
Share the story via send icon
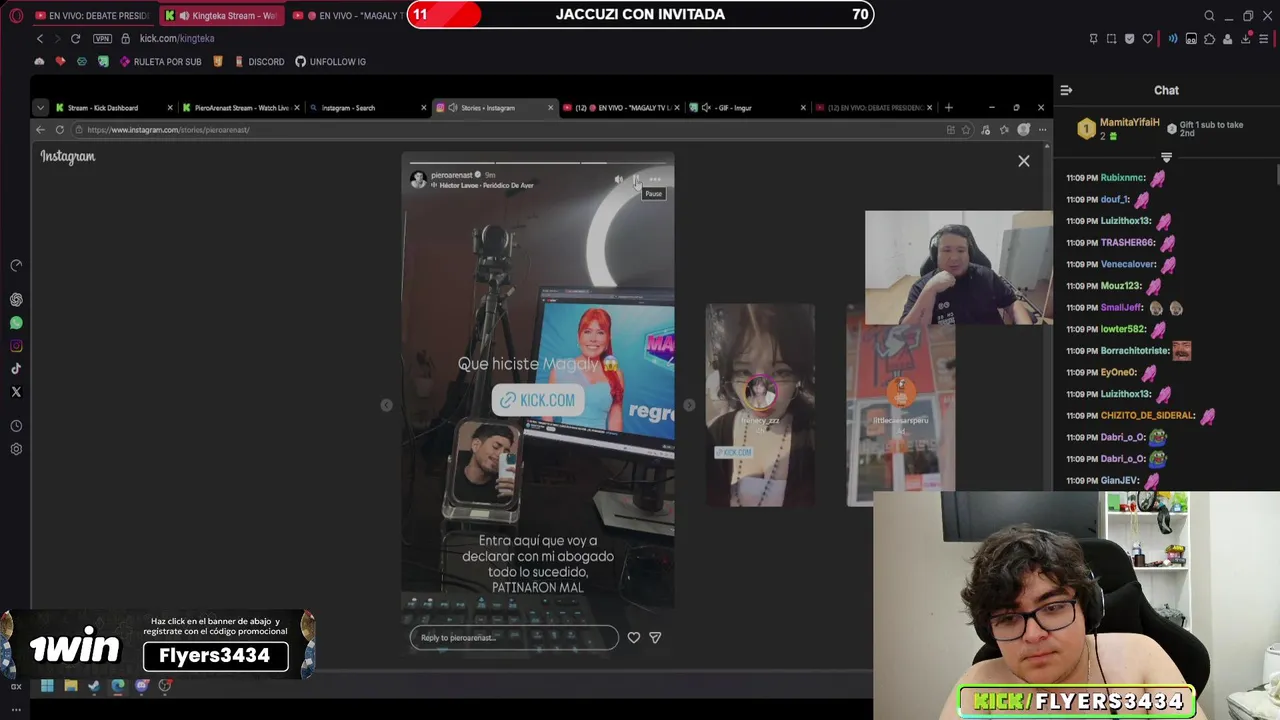[x=655, y=637]
